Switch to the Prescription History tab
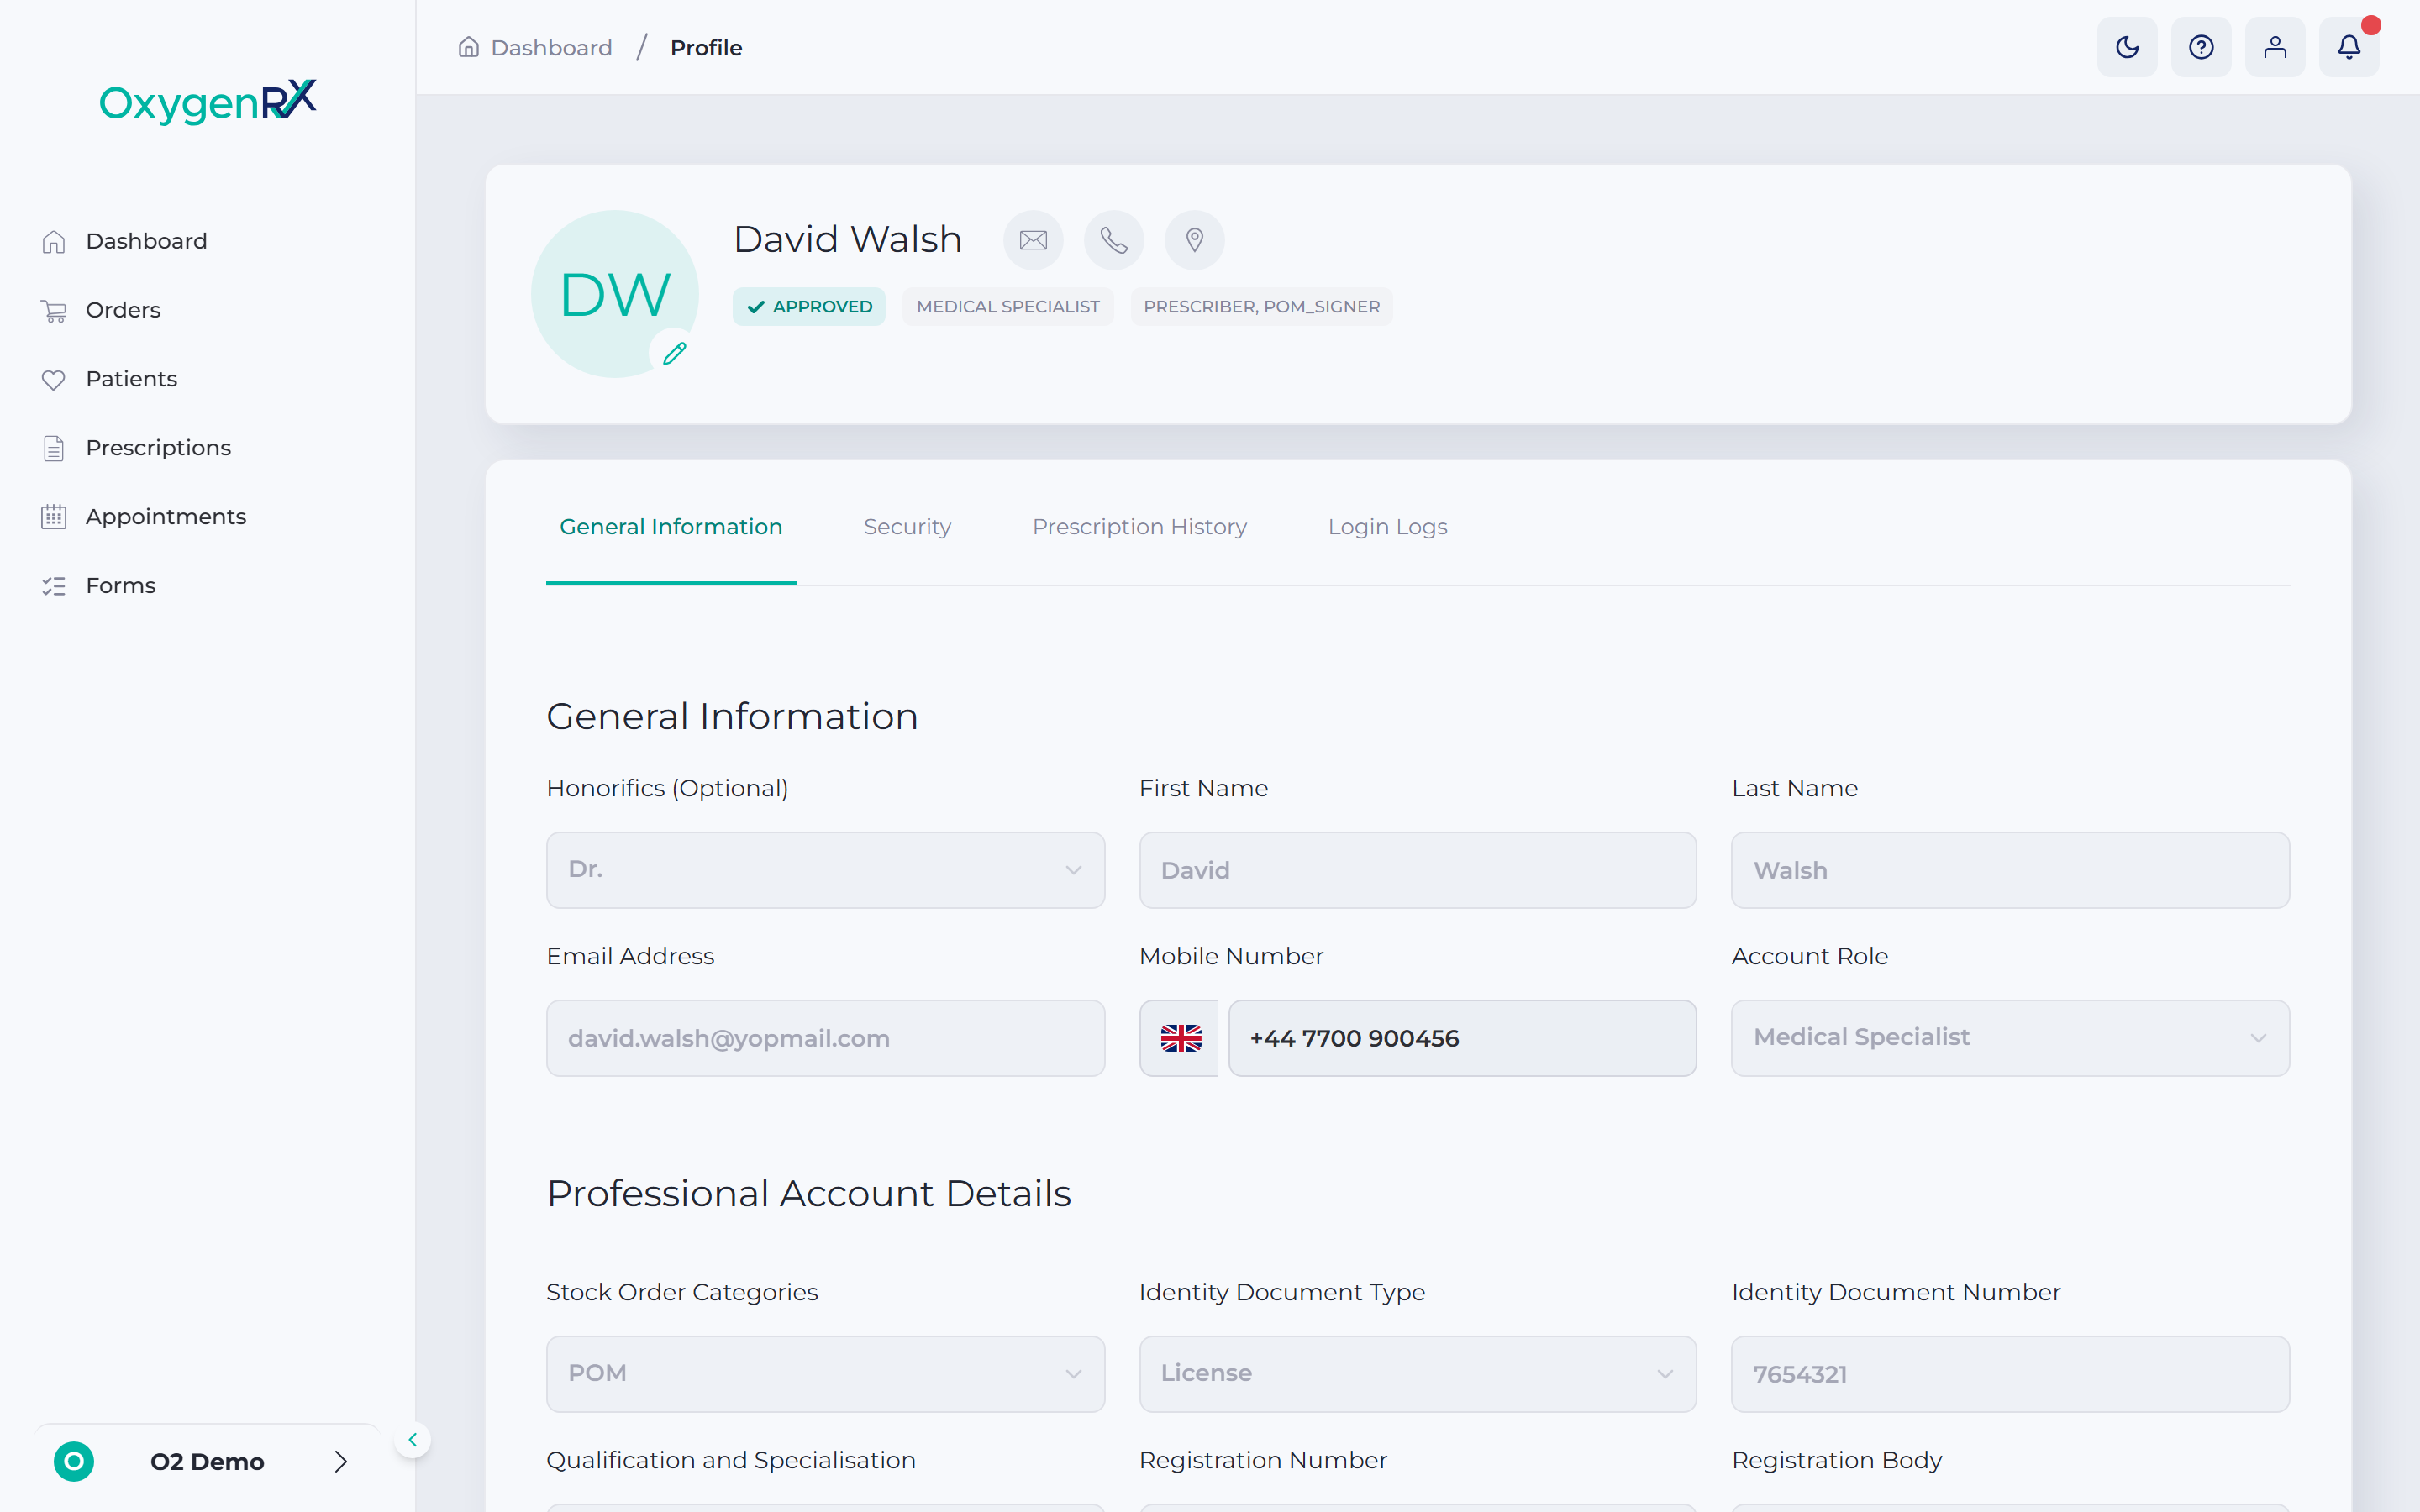 (x=1139, y=527)
